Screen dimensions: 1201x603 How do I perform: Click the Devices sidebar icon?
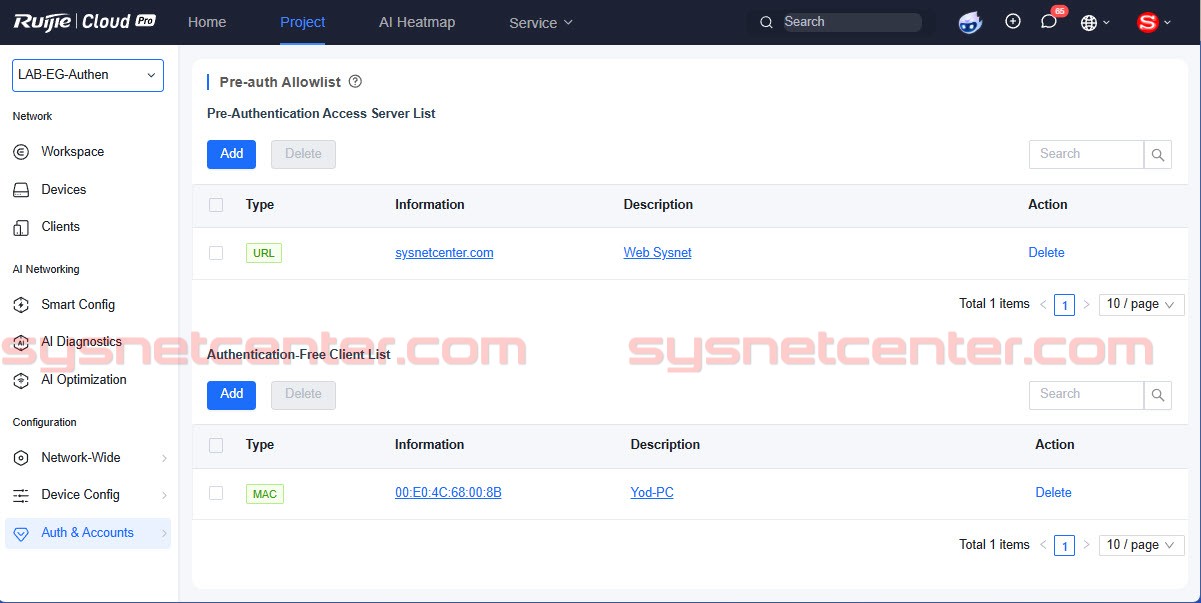(x=21, y=190)
